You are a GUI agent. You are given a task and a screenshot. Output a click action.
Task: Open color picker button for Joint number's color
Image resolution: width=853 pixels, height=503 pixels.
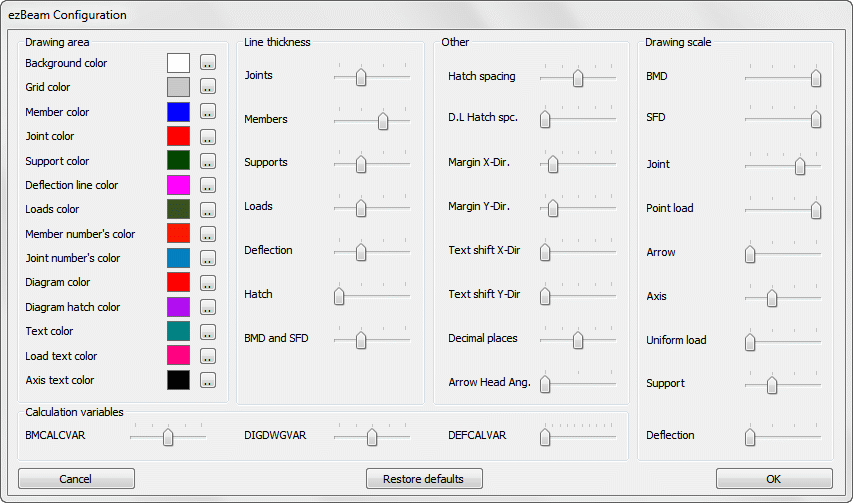point(208,258)
